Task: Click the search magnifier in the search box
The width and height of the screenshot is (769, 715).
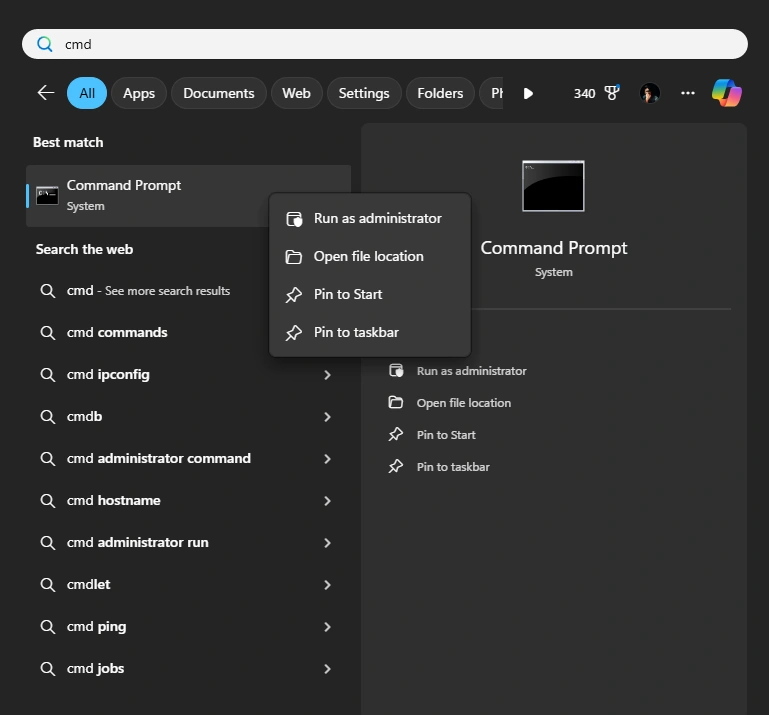Action: tap(45, 44)
